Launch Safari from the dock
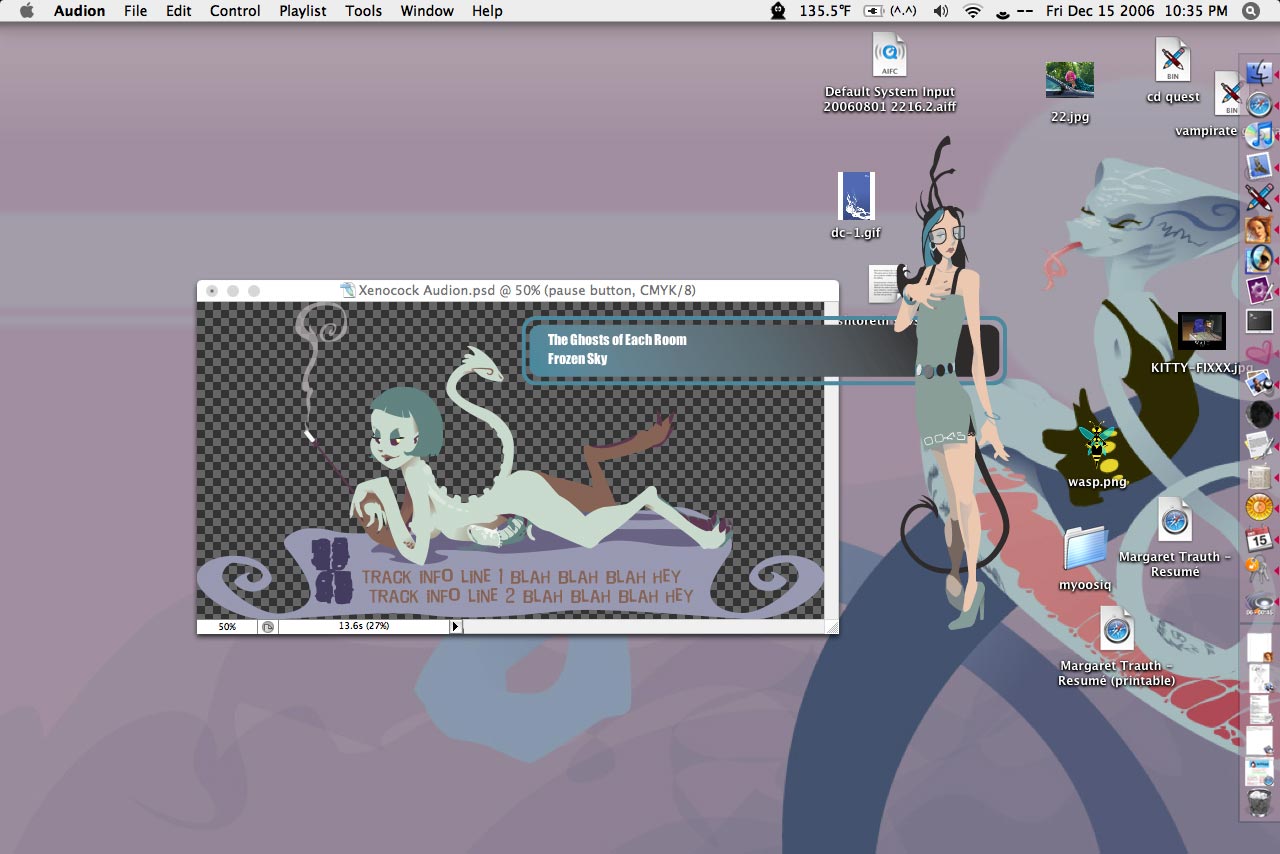Viewport: 1280px width, 854px height. pyautogui.click(x=1259, y=104)
